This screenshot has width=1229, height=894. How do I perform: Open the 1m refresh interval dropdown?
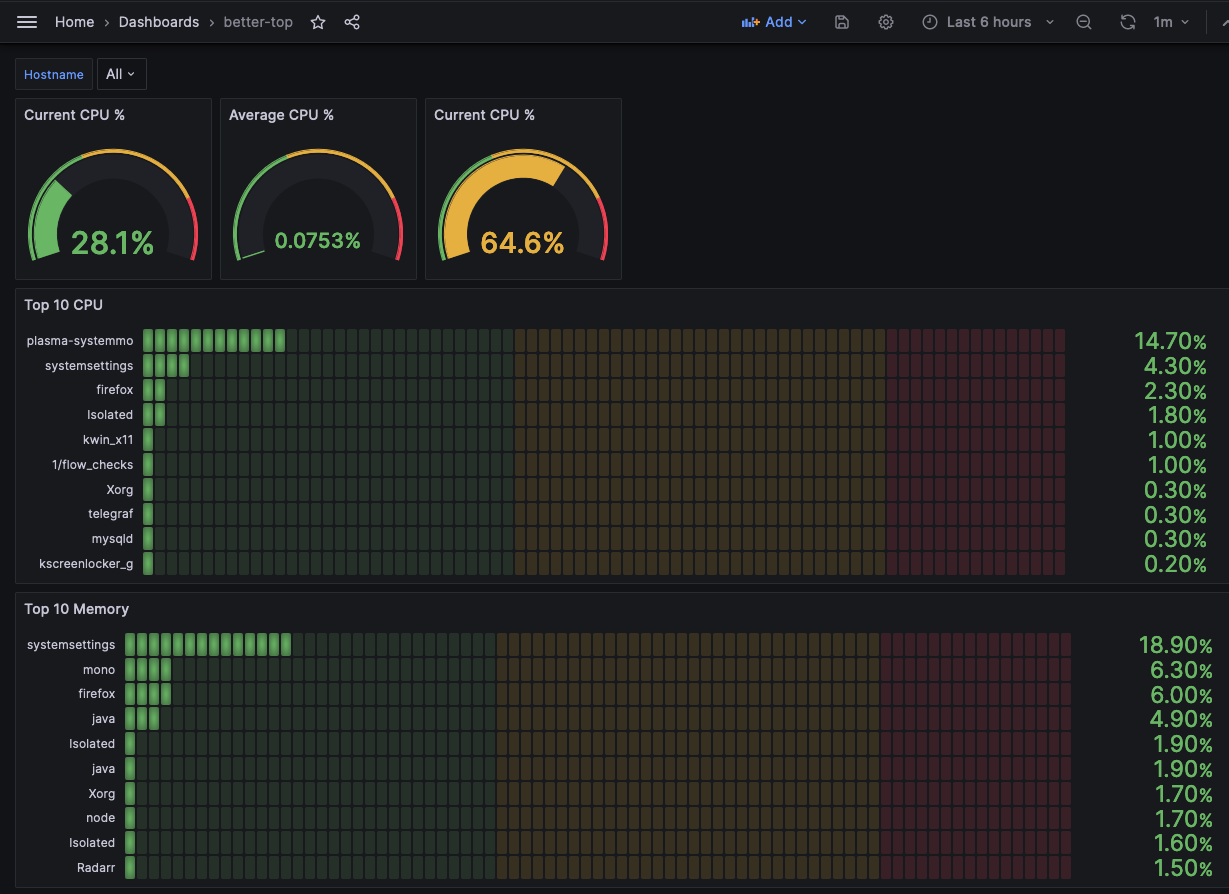click(1171, 22)
